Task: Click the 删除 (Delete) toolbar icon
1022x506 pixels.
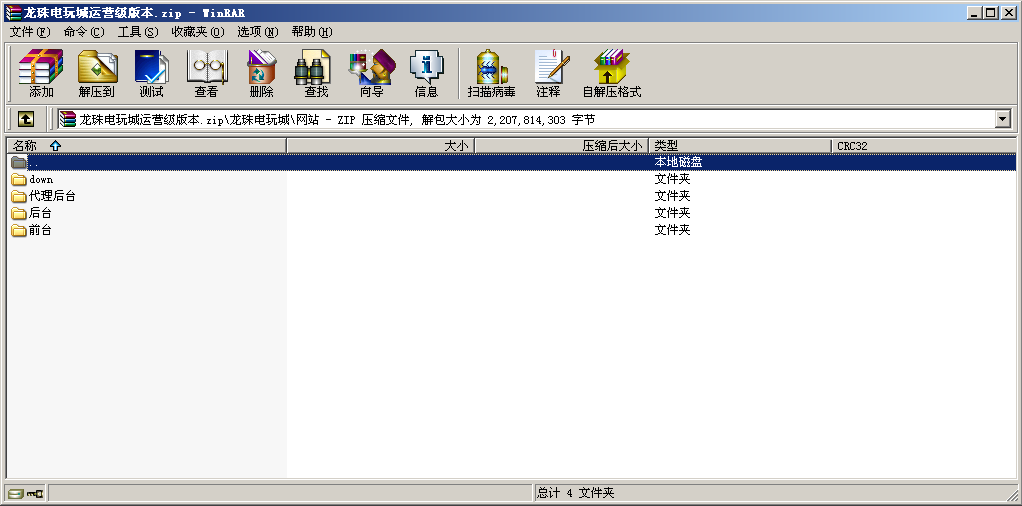Action: [261, 74]
